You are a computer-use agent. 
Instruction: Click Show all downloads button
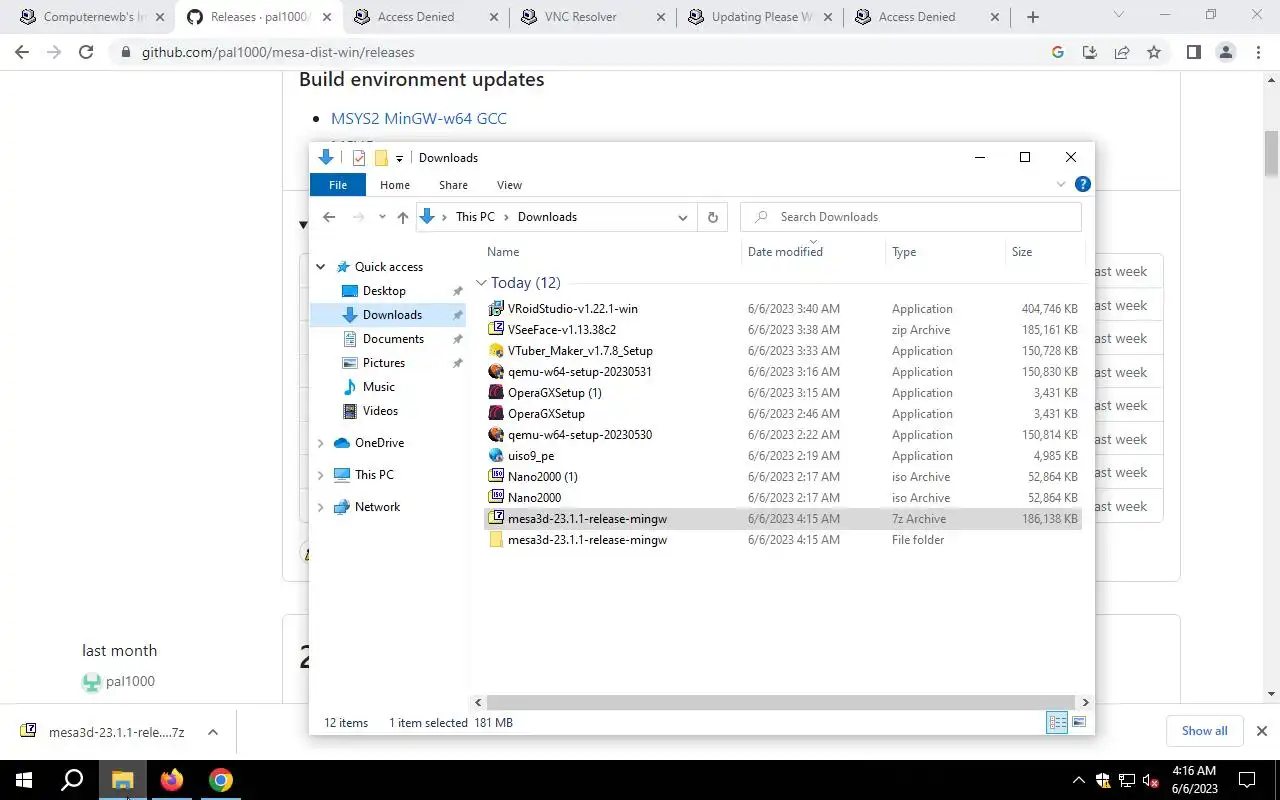coord(1204,731)
